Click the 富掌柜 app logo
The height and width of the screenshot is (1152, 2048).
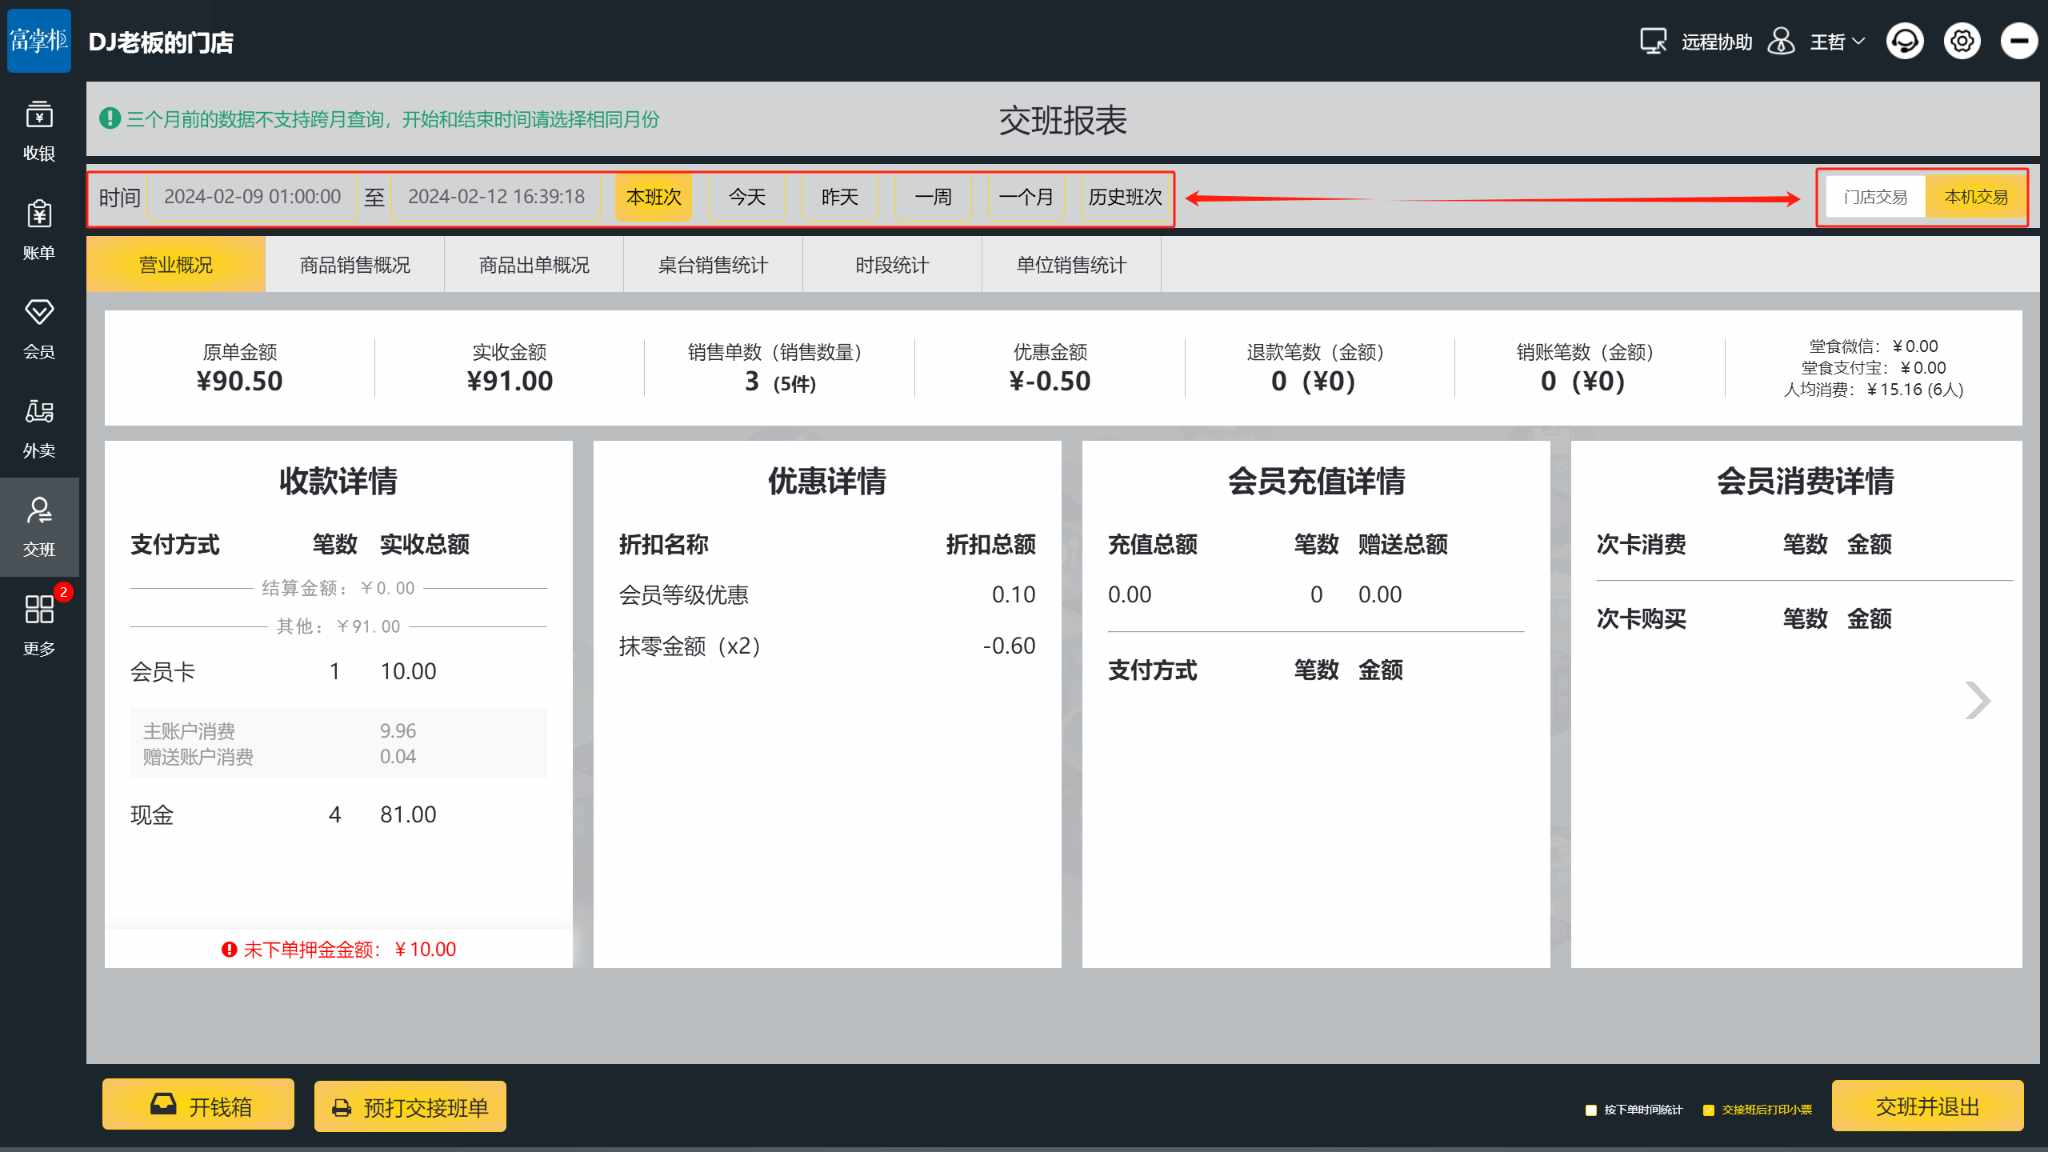click(x=39, y=40)
